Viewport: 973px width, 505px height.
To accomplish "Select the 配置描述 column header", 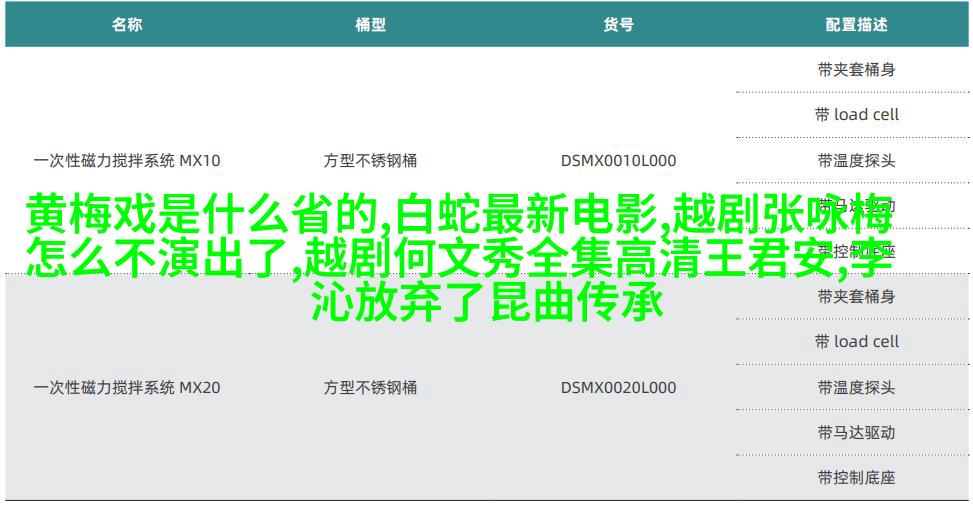I will click(856, 25).
